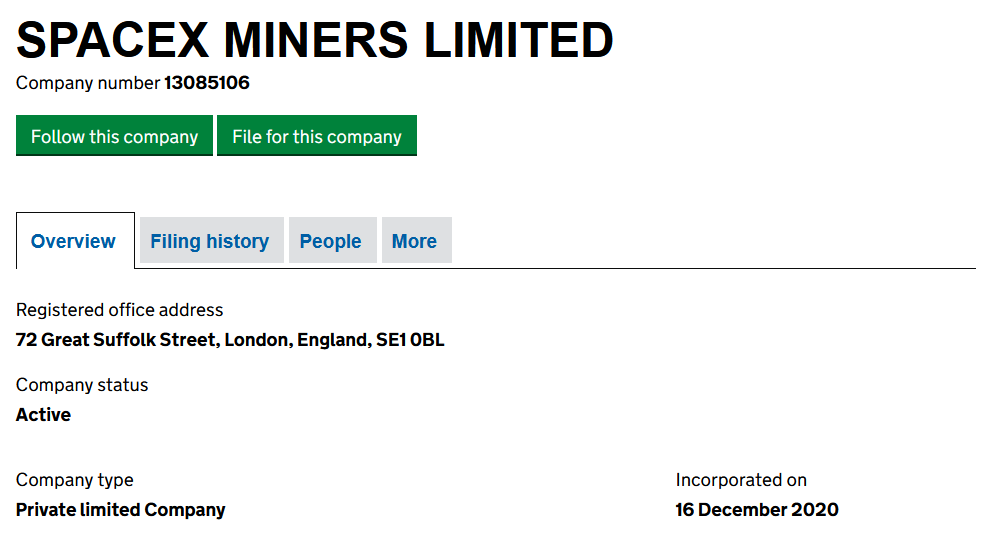Click the Company number label
Viewport: 1003px width, 542px height.
pyautogui.click(x=88, y=83)
